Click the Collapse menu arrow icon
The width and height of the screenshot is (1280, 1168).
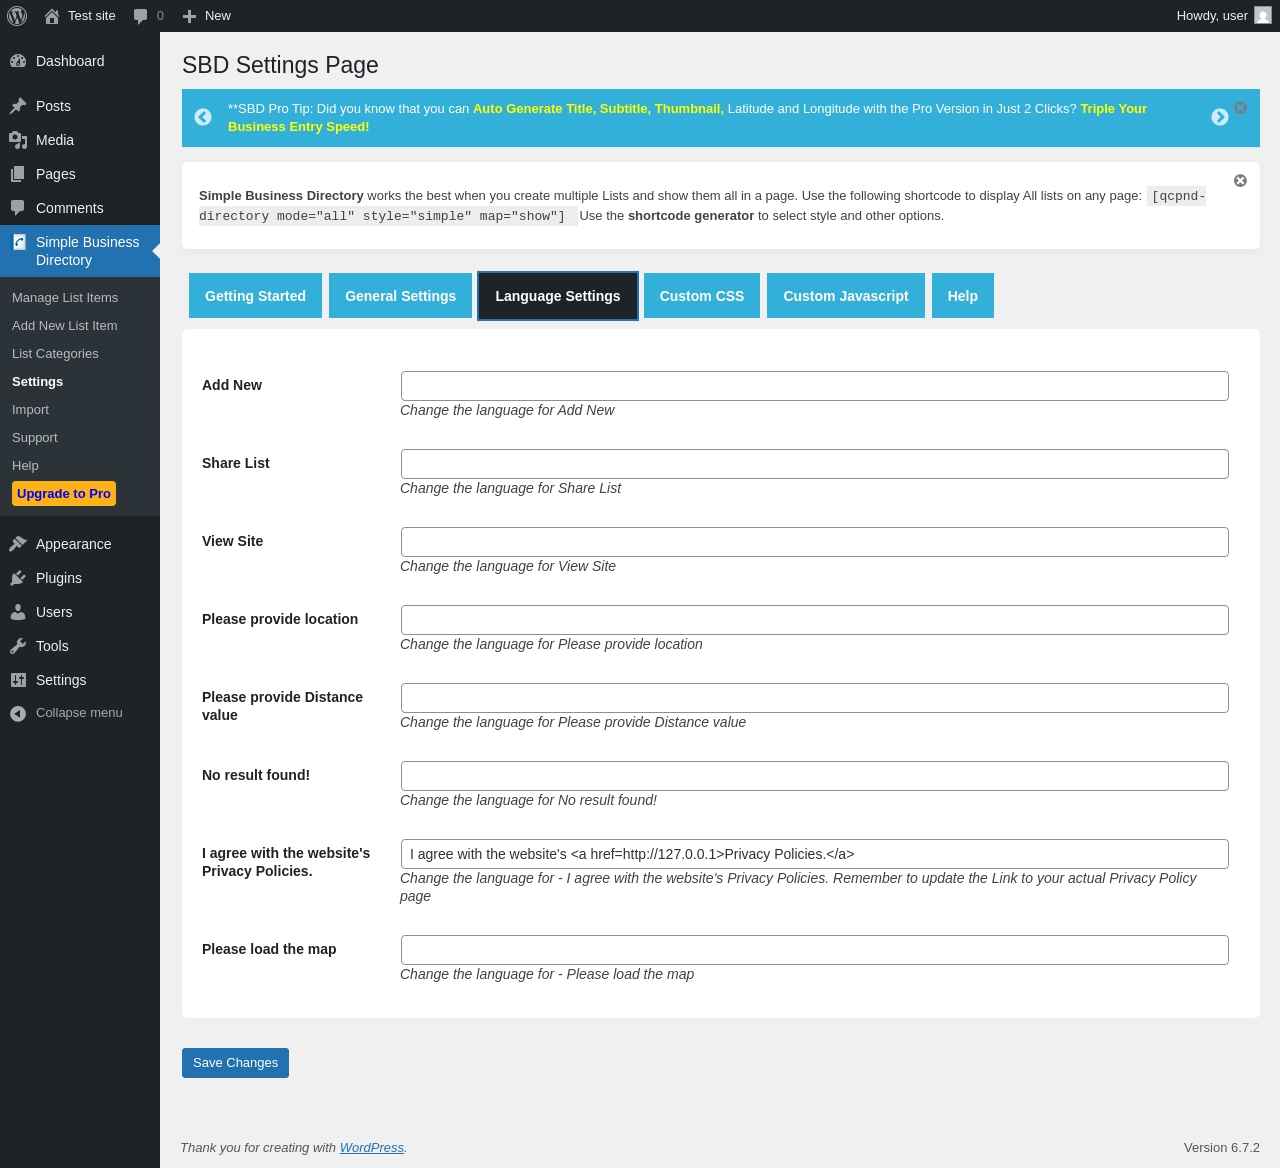click(x=18, y=713)
